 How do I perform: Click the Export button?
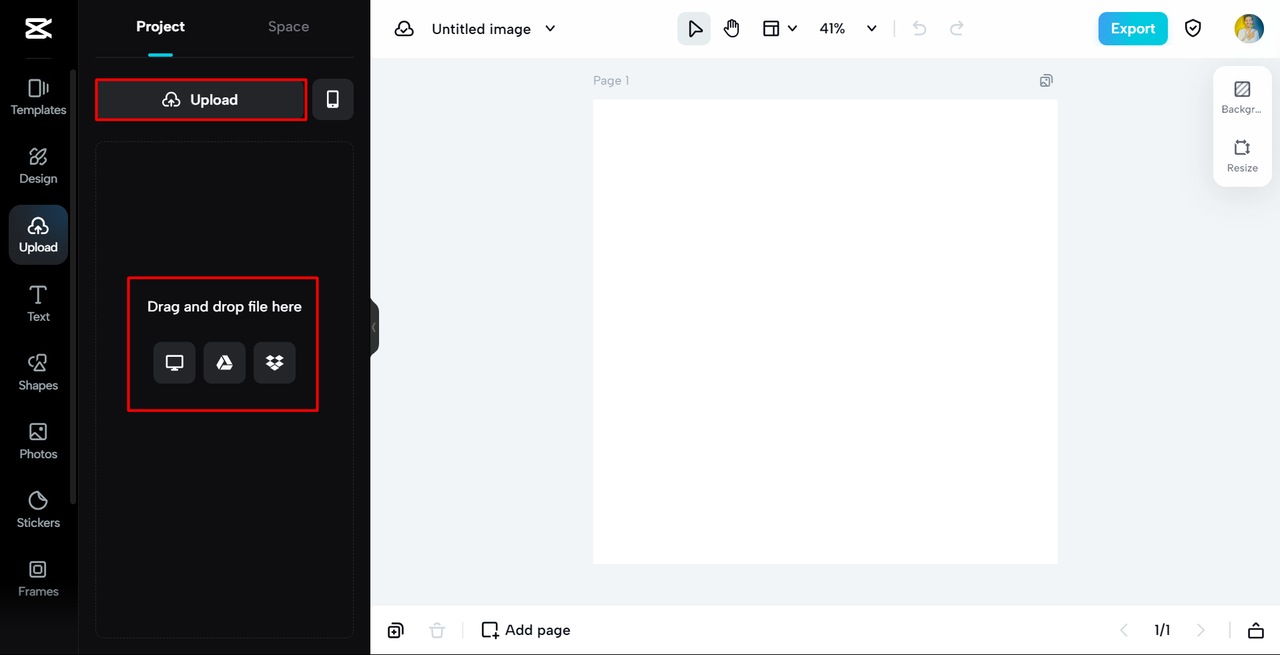[x=1133, y=29]
